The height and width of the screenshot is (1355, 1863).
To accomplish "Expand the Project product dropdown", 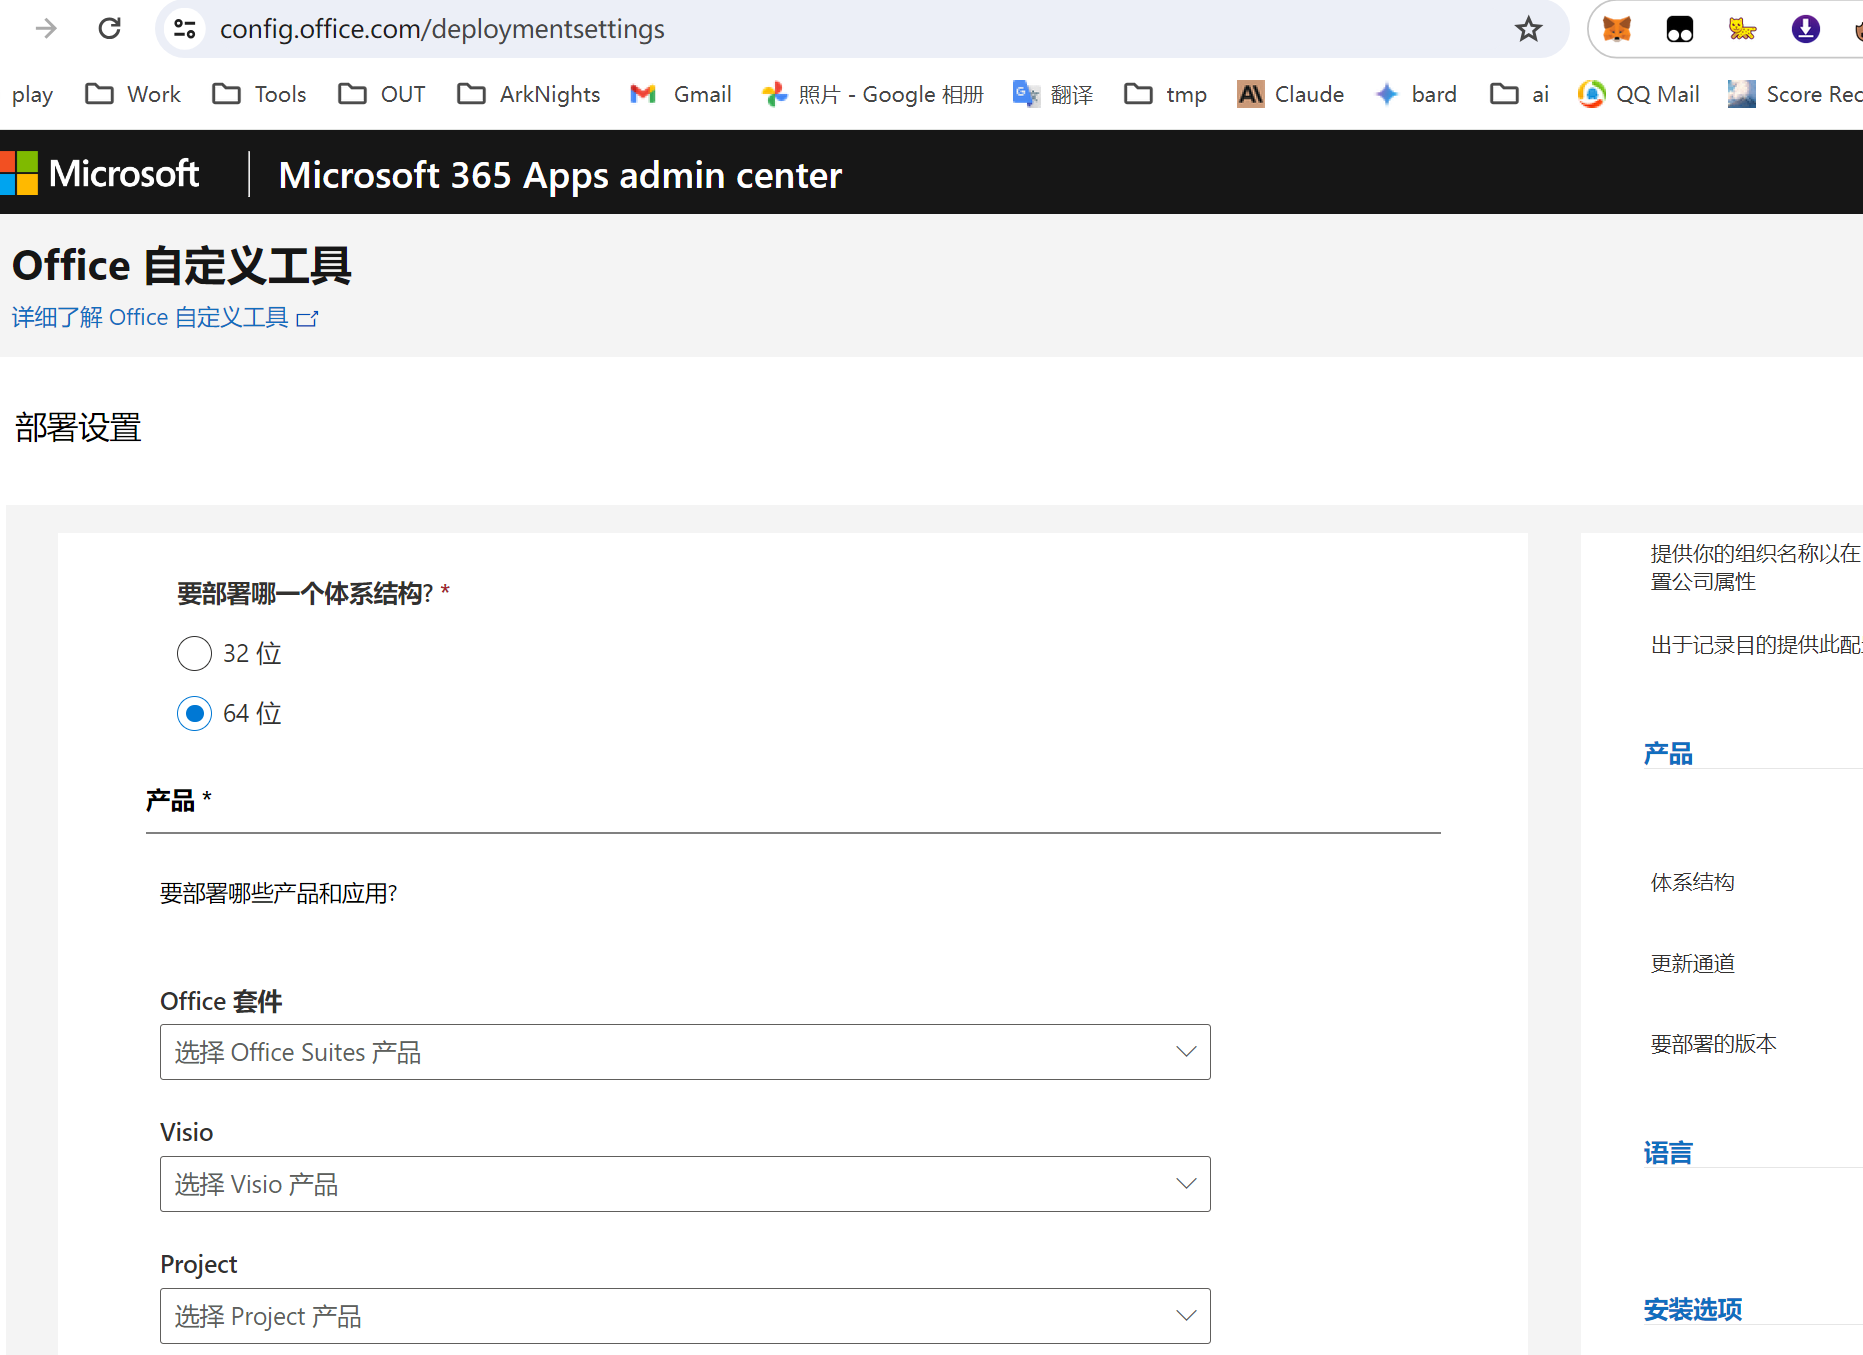I will (685, 1316).
